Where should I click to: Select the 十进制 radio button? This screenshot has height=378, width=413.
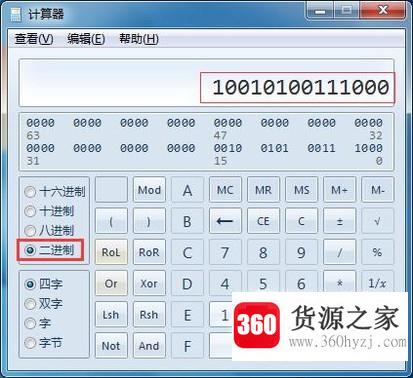(x=49, y=211)
